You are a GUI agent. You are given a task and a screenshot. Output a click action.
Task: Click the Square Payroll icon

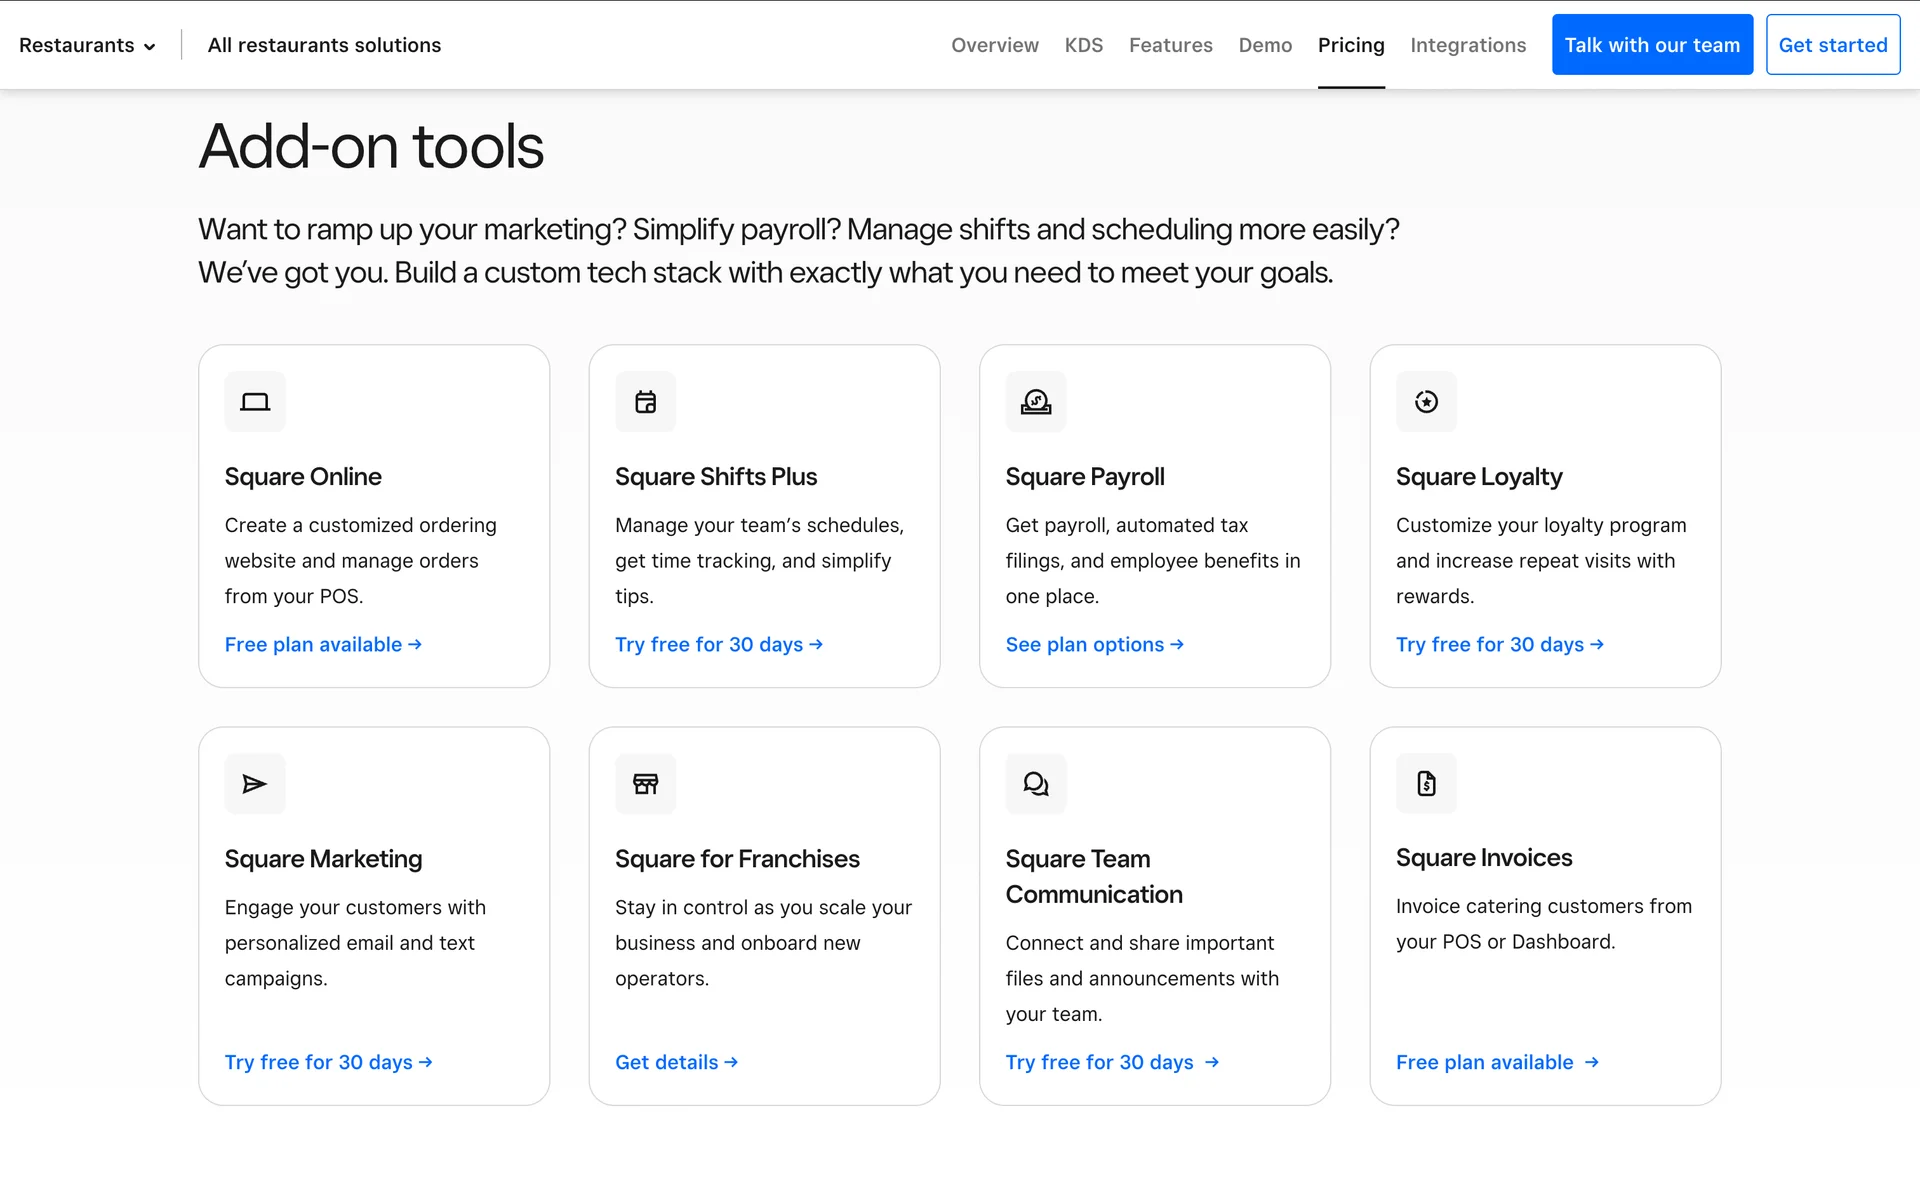[1036, 402]
